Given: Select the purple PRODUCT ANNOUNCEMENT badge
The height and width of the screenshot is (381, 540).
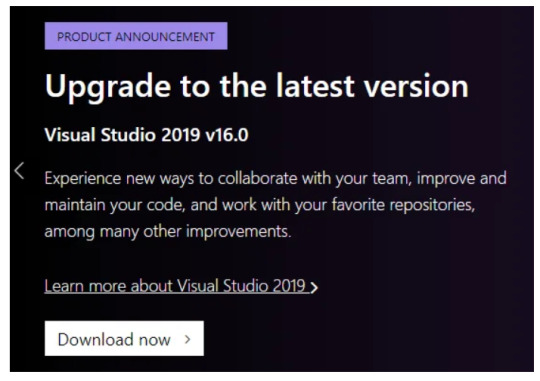Looking at the screenshot, I should pos(136,36).
